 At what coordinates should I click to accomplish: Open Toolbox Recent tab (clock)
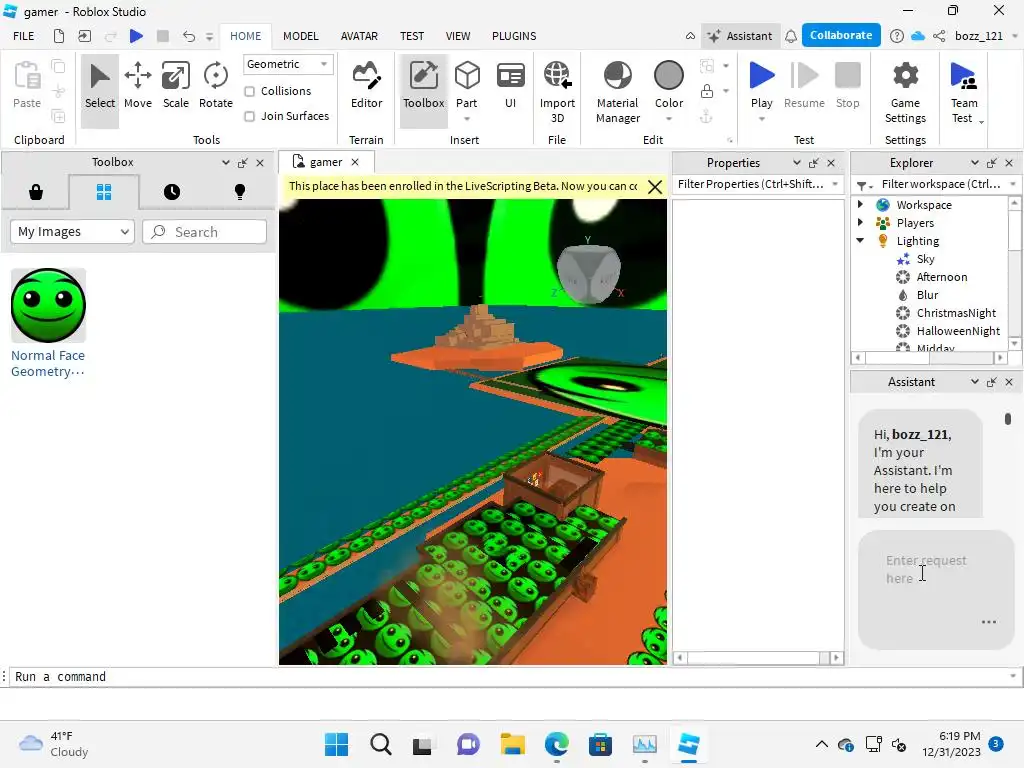pyautogui.click(x=172, y=192)
